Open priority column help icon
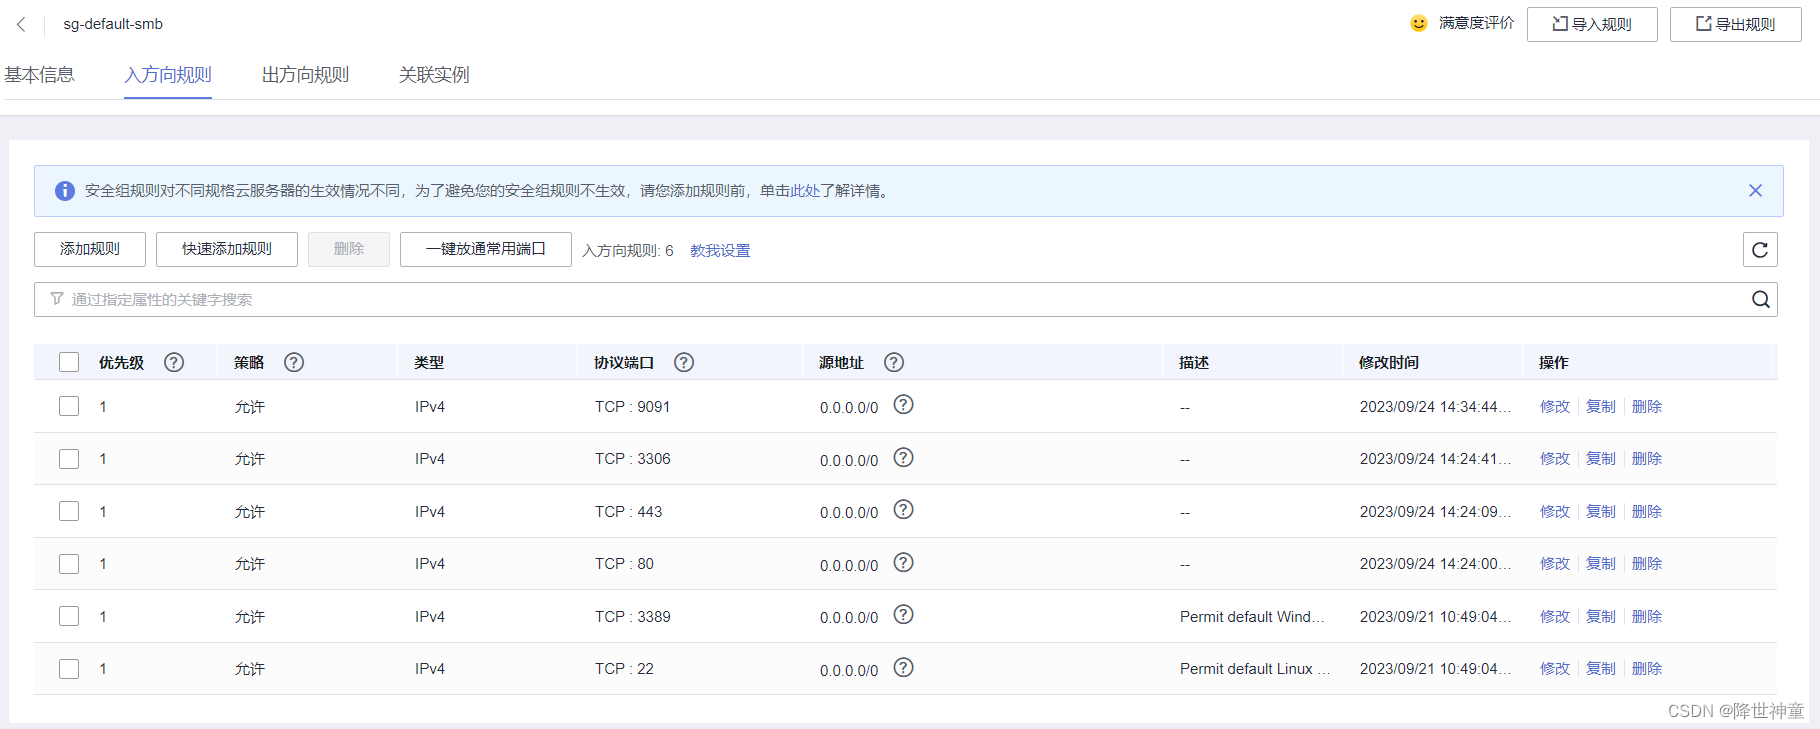This screenshot has height=729, width=1820. tap(174, 362)
